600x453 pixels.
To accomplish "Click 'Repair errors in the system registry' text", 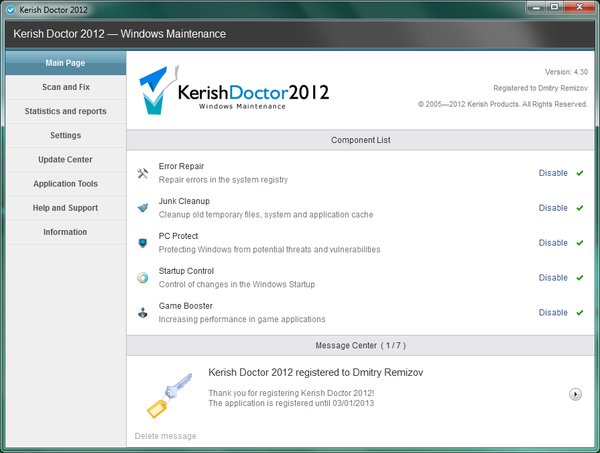I will 223,180.
